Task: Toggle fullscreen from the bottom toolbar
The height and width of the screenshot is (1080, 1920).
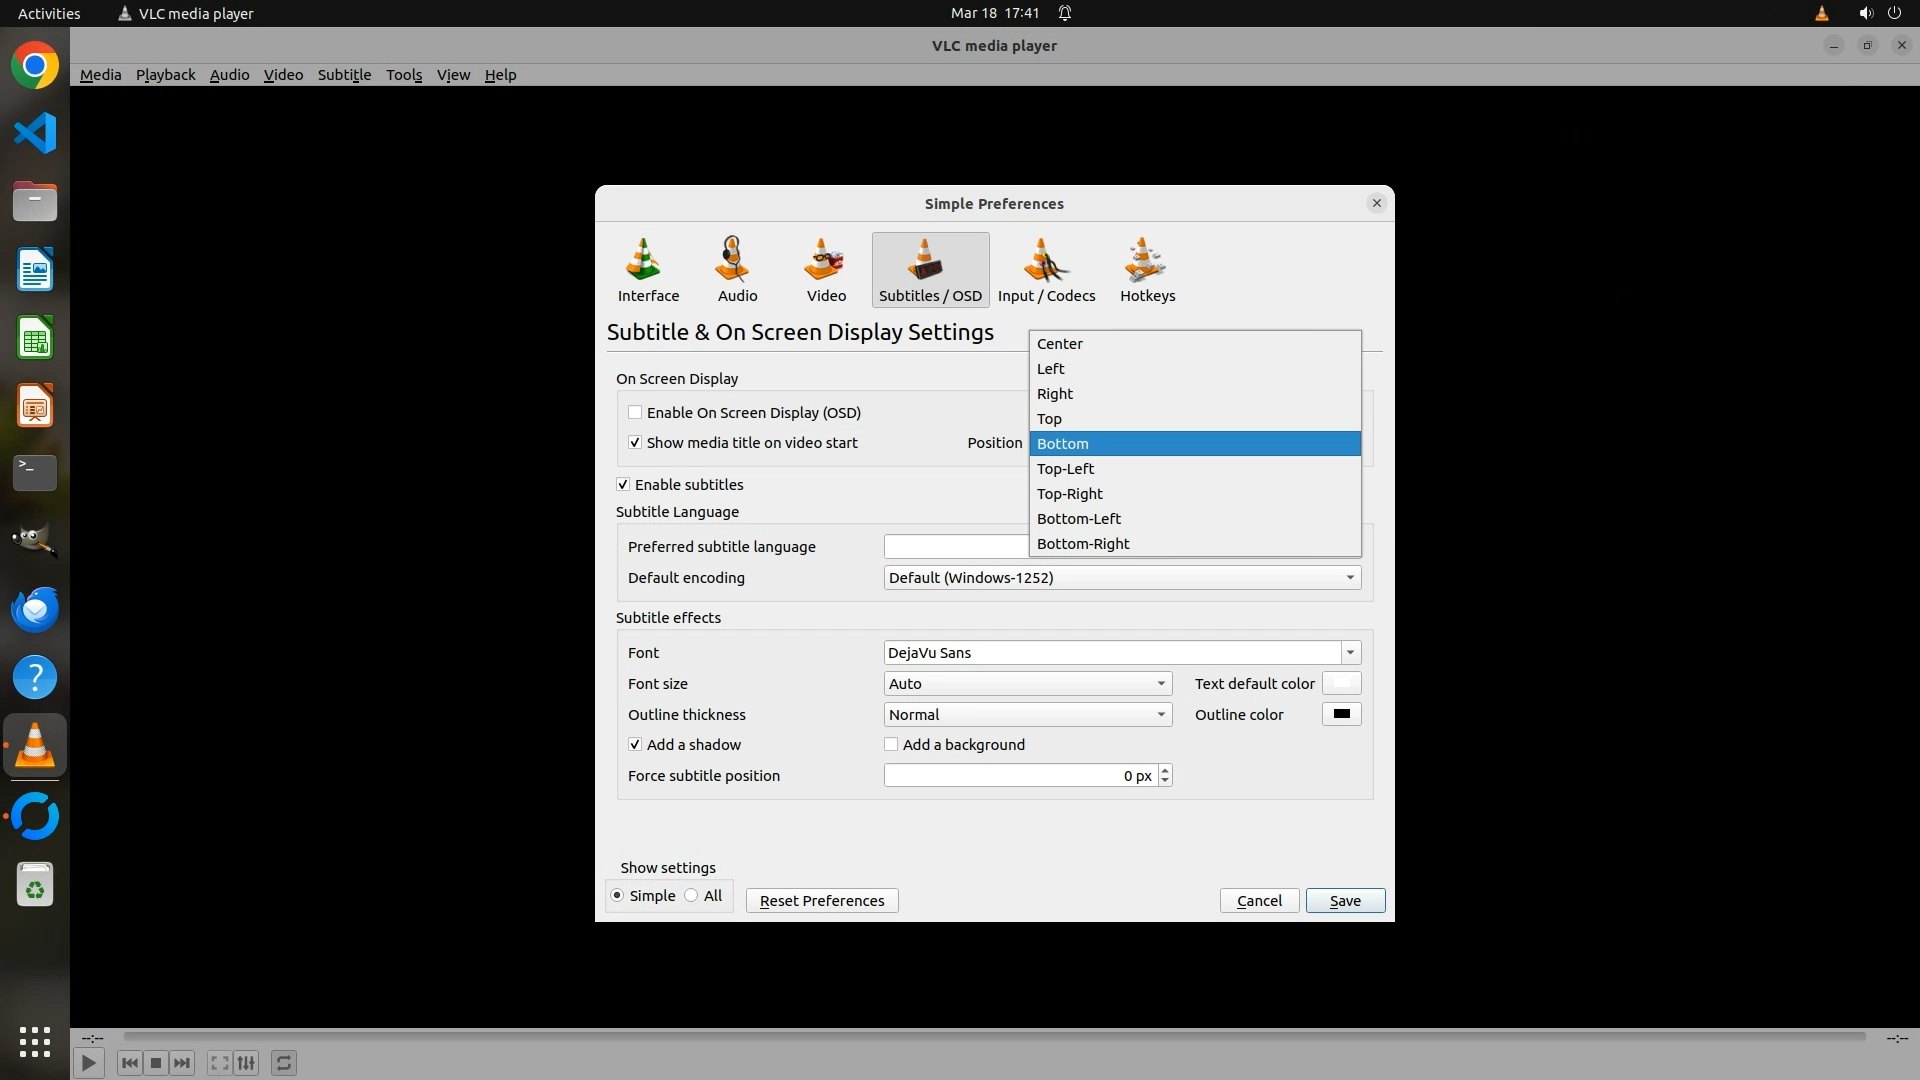Action: tap(219, 1063)
